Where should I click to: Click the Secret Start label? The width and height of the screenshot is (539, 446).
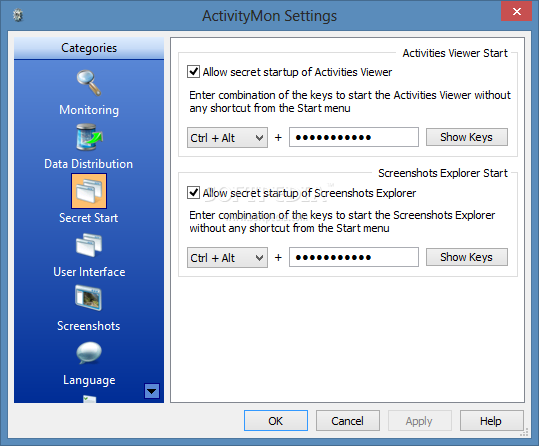[x=89, y=218]
